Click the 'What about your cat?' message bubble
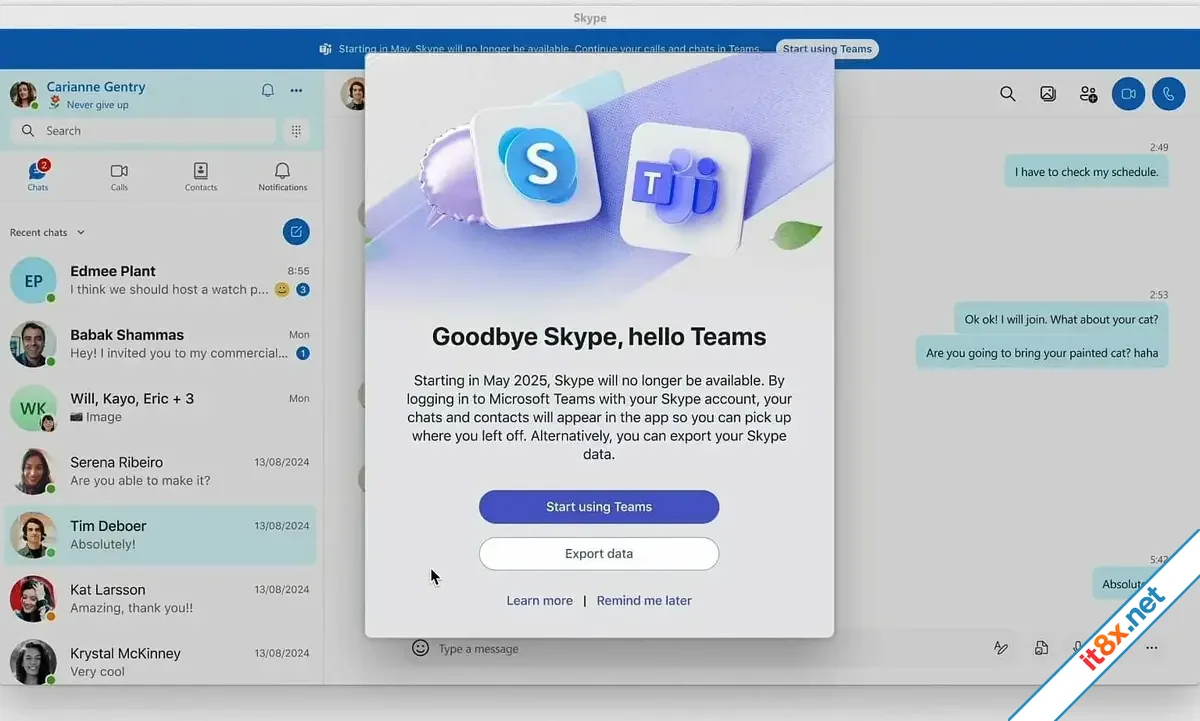The image size is (1200, 721). (x=1061, y=320)
